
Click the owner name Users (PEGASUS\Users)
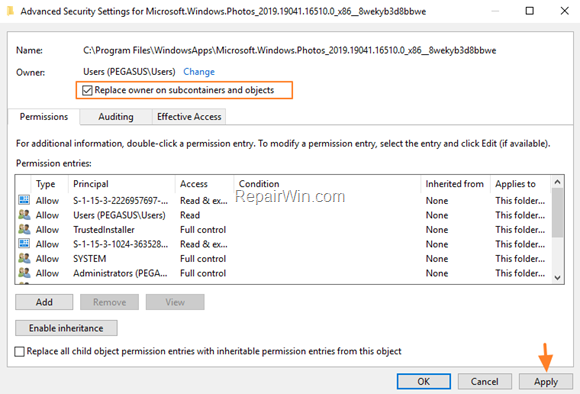[x=129, y=72]
